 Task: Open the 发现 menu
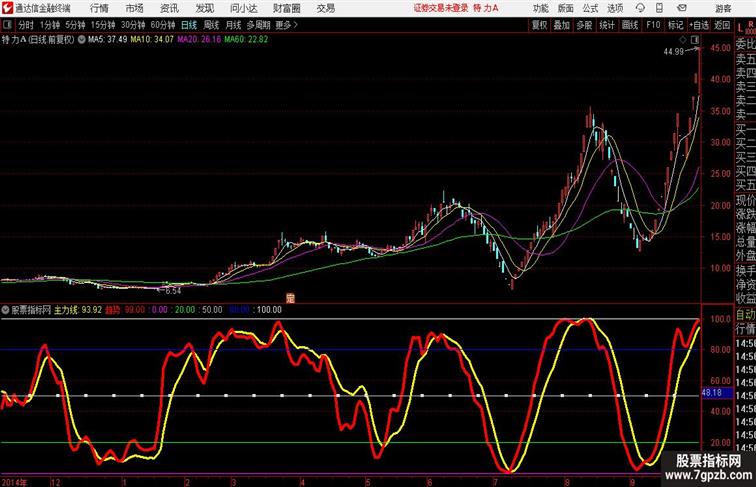(204, 8)
